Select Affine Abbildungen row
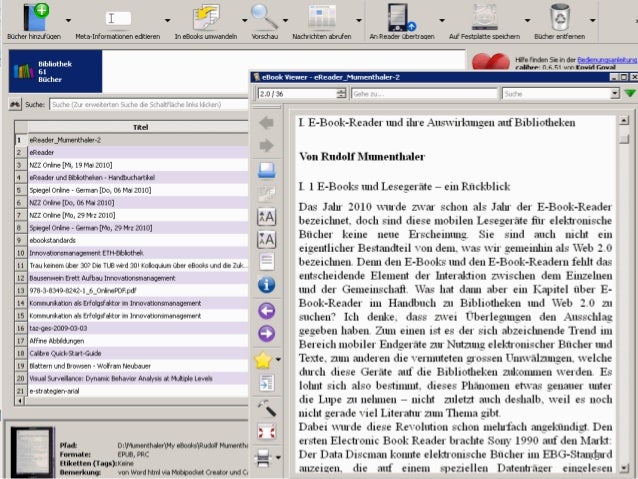This screenshot has height=479, width=638. click(x=138, y=341)
